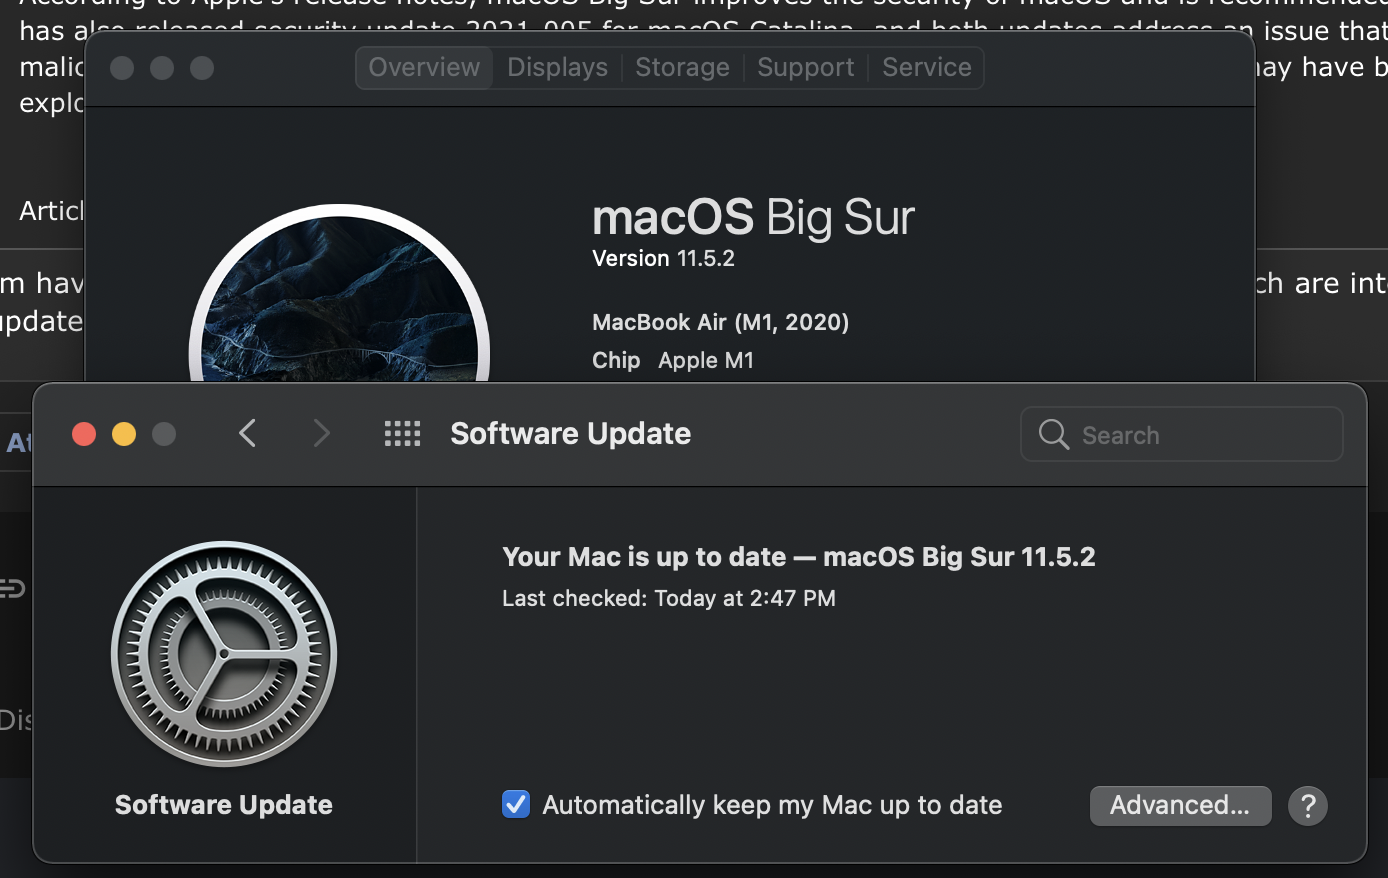Open the Support tab
The height and width of the screenshot is (878, 1388).
point(806,68)
